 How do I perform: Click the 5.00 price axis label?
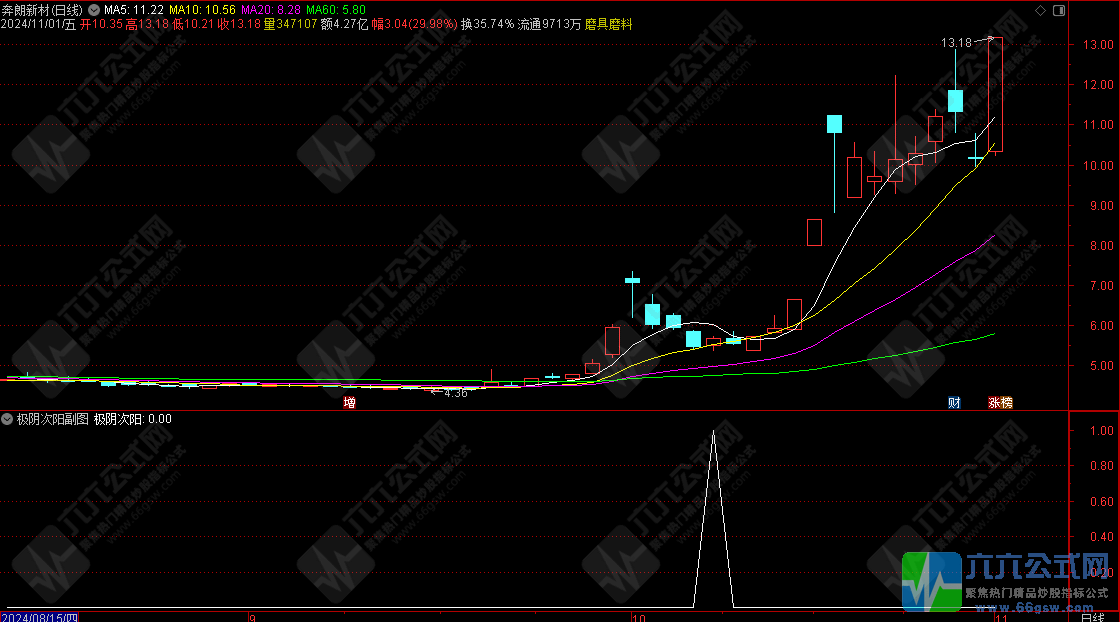point(1101,366)
